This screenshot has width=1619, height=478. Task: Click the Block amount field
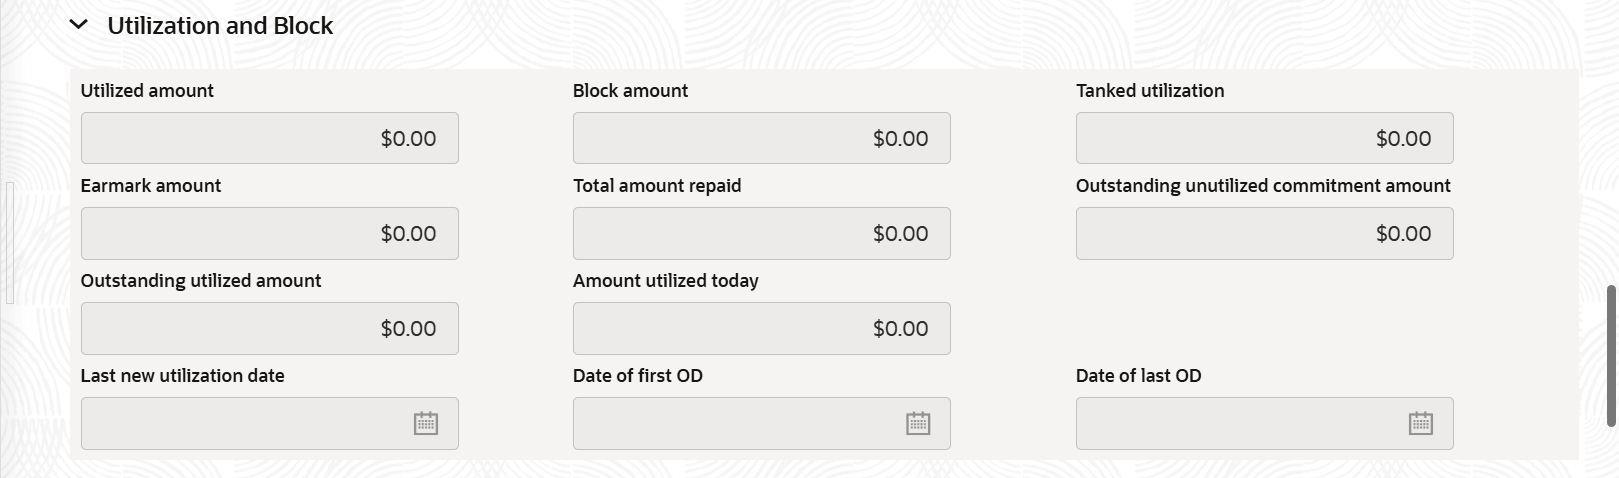point(761,138)
